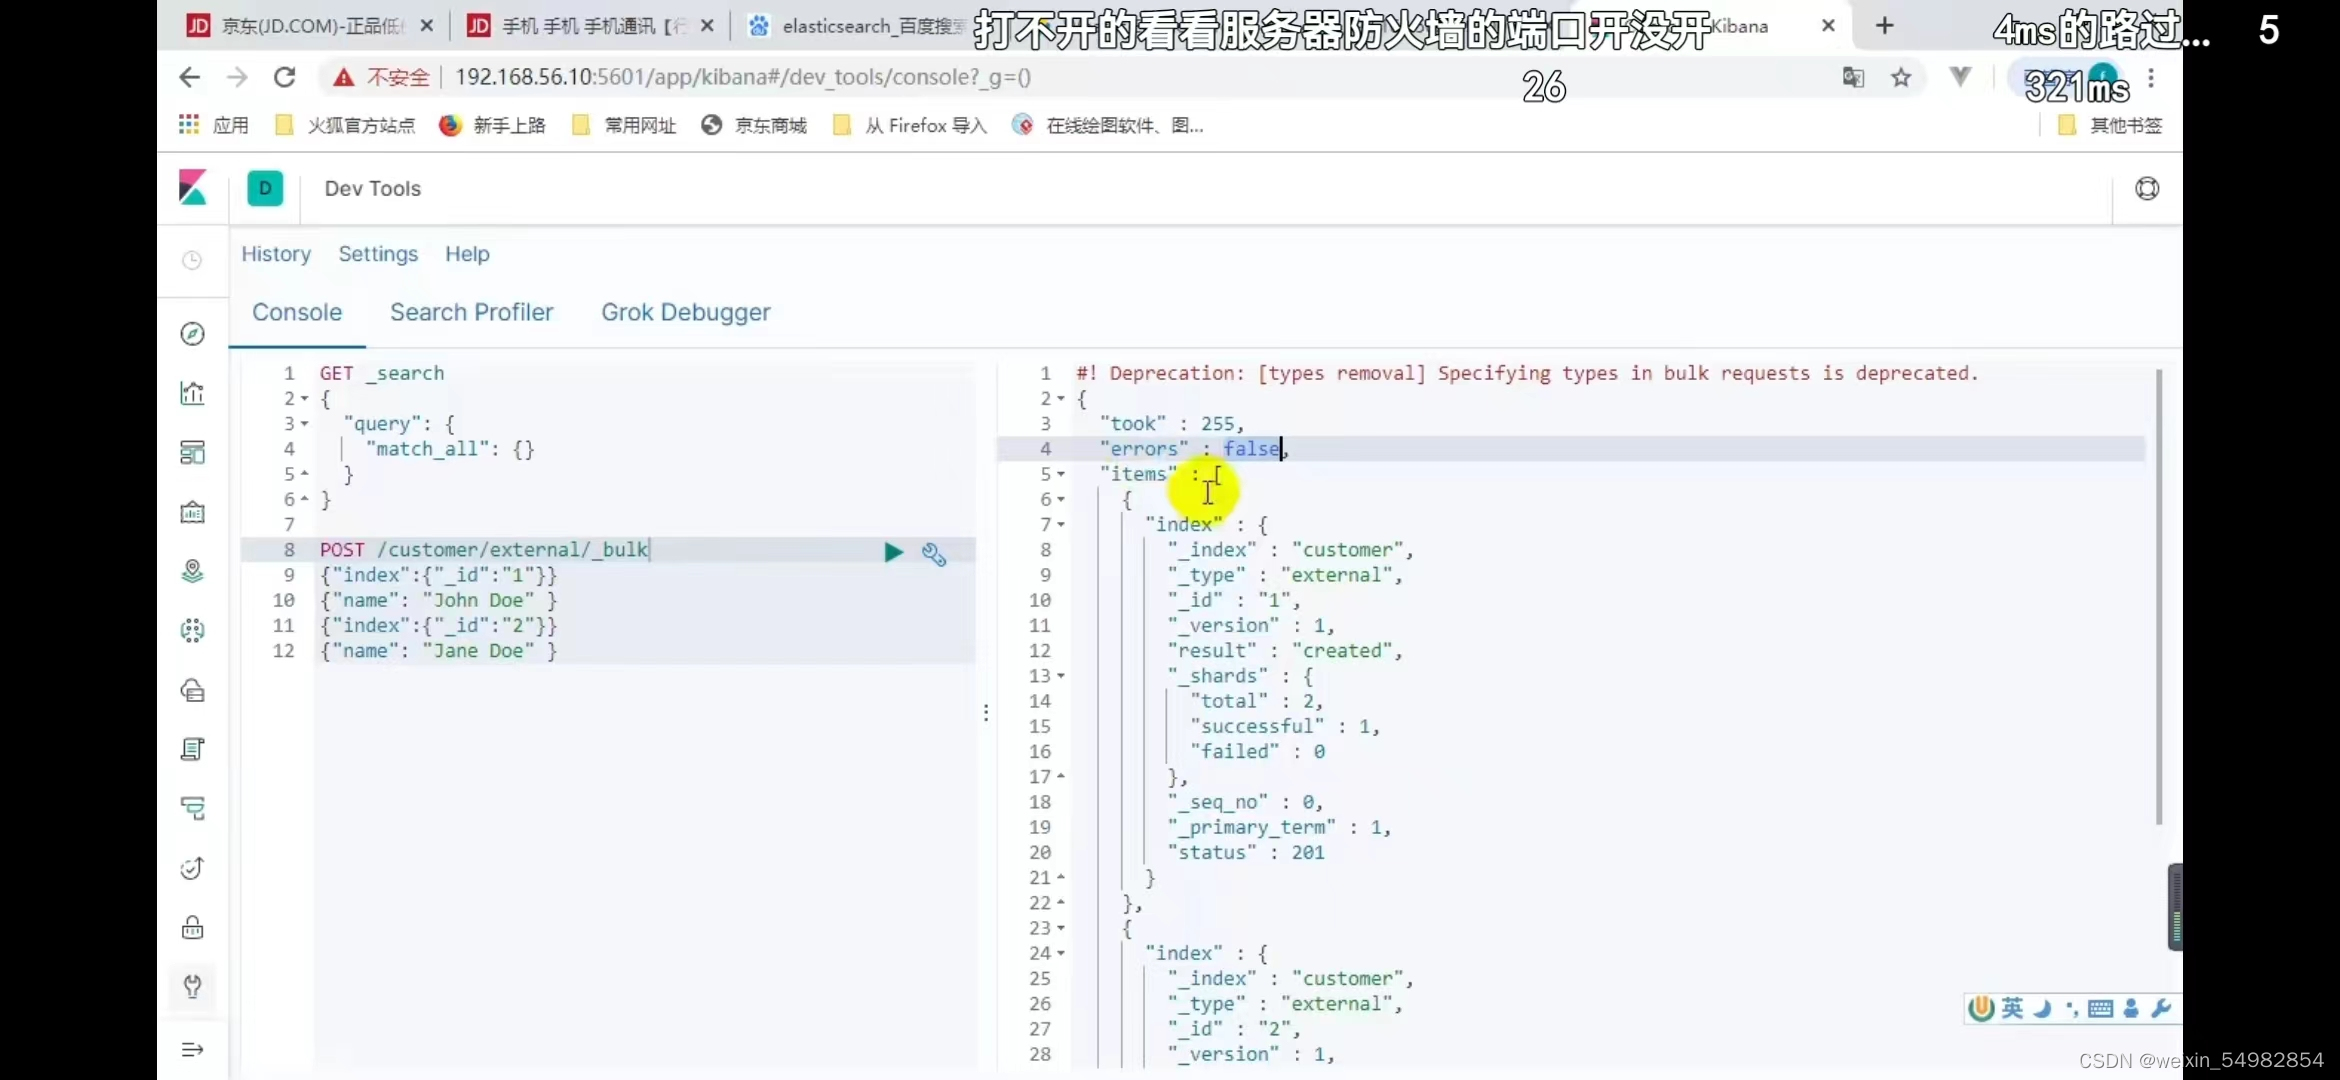Expand the sidebar with the bottom arrow icon
This screenshot has width=2340, height=1080.
click(x=193, y=1049)
